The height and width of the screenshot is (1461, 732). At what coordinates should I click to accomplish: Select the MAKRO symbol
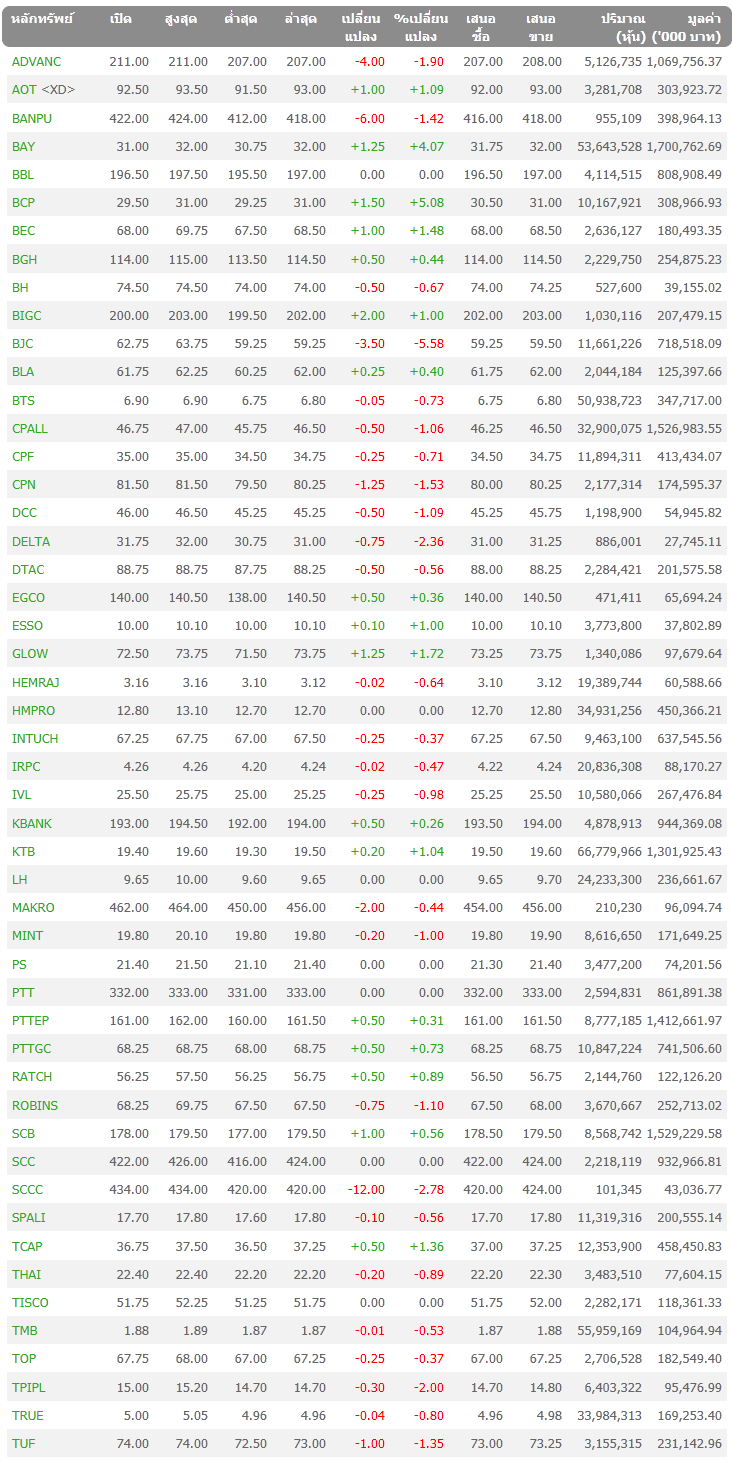[x=33, y=908]
